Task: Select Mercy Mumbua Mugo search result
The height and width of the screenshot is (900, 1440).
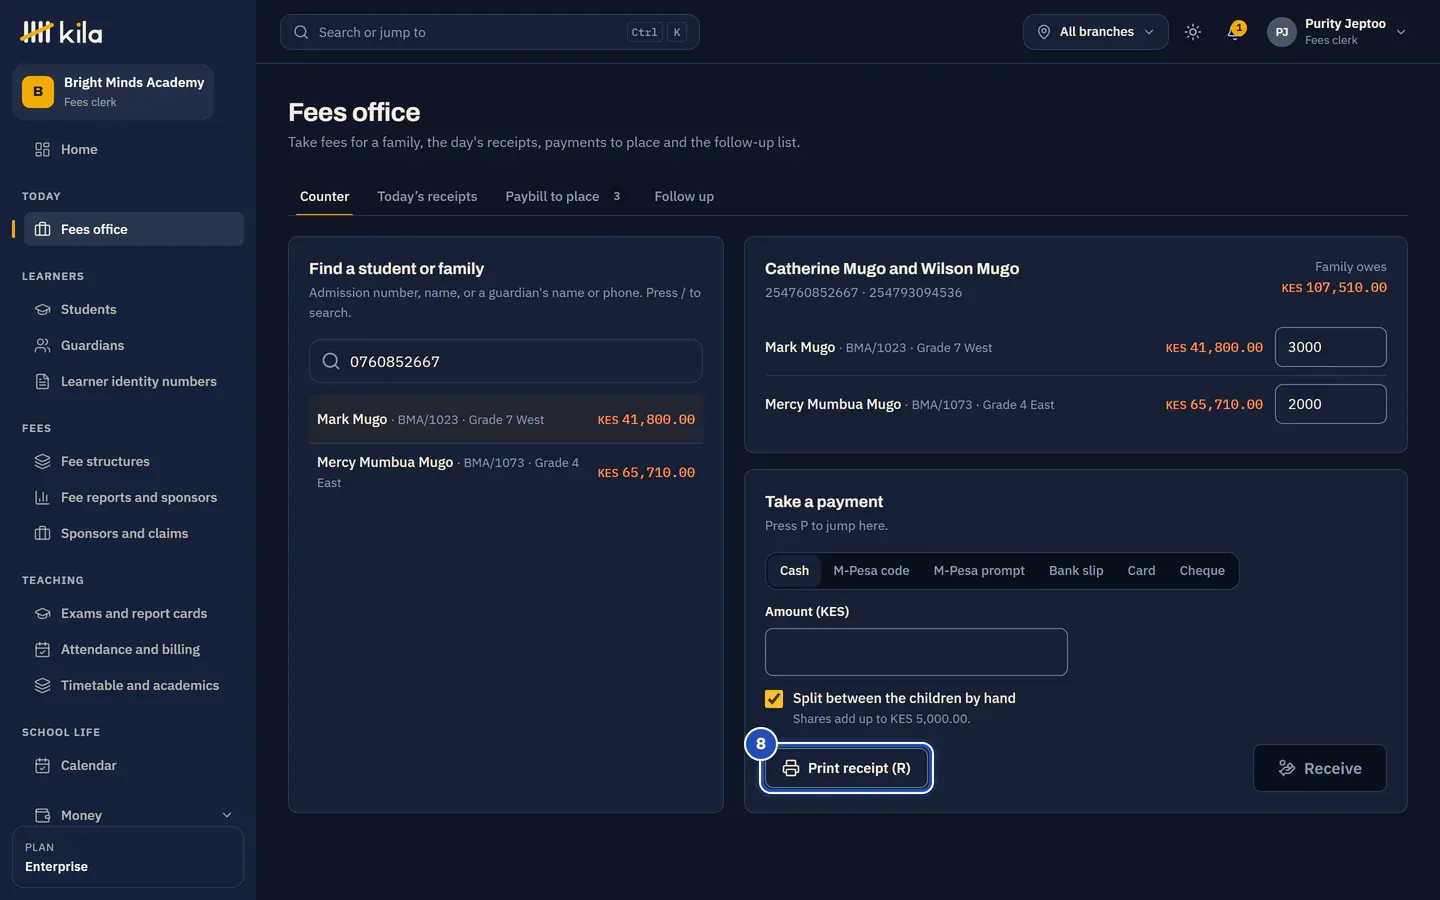Action: [506, 472]
